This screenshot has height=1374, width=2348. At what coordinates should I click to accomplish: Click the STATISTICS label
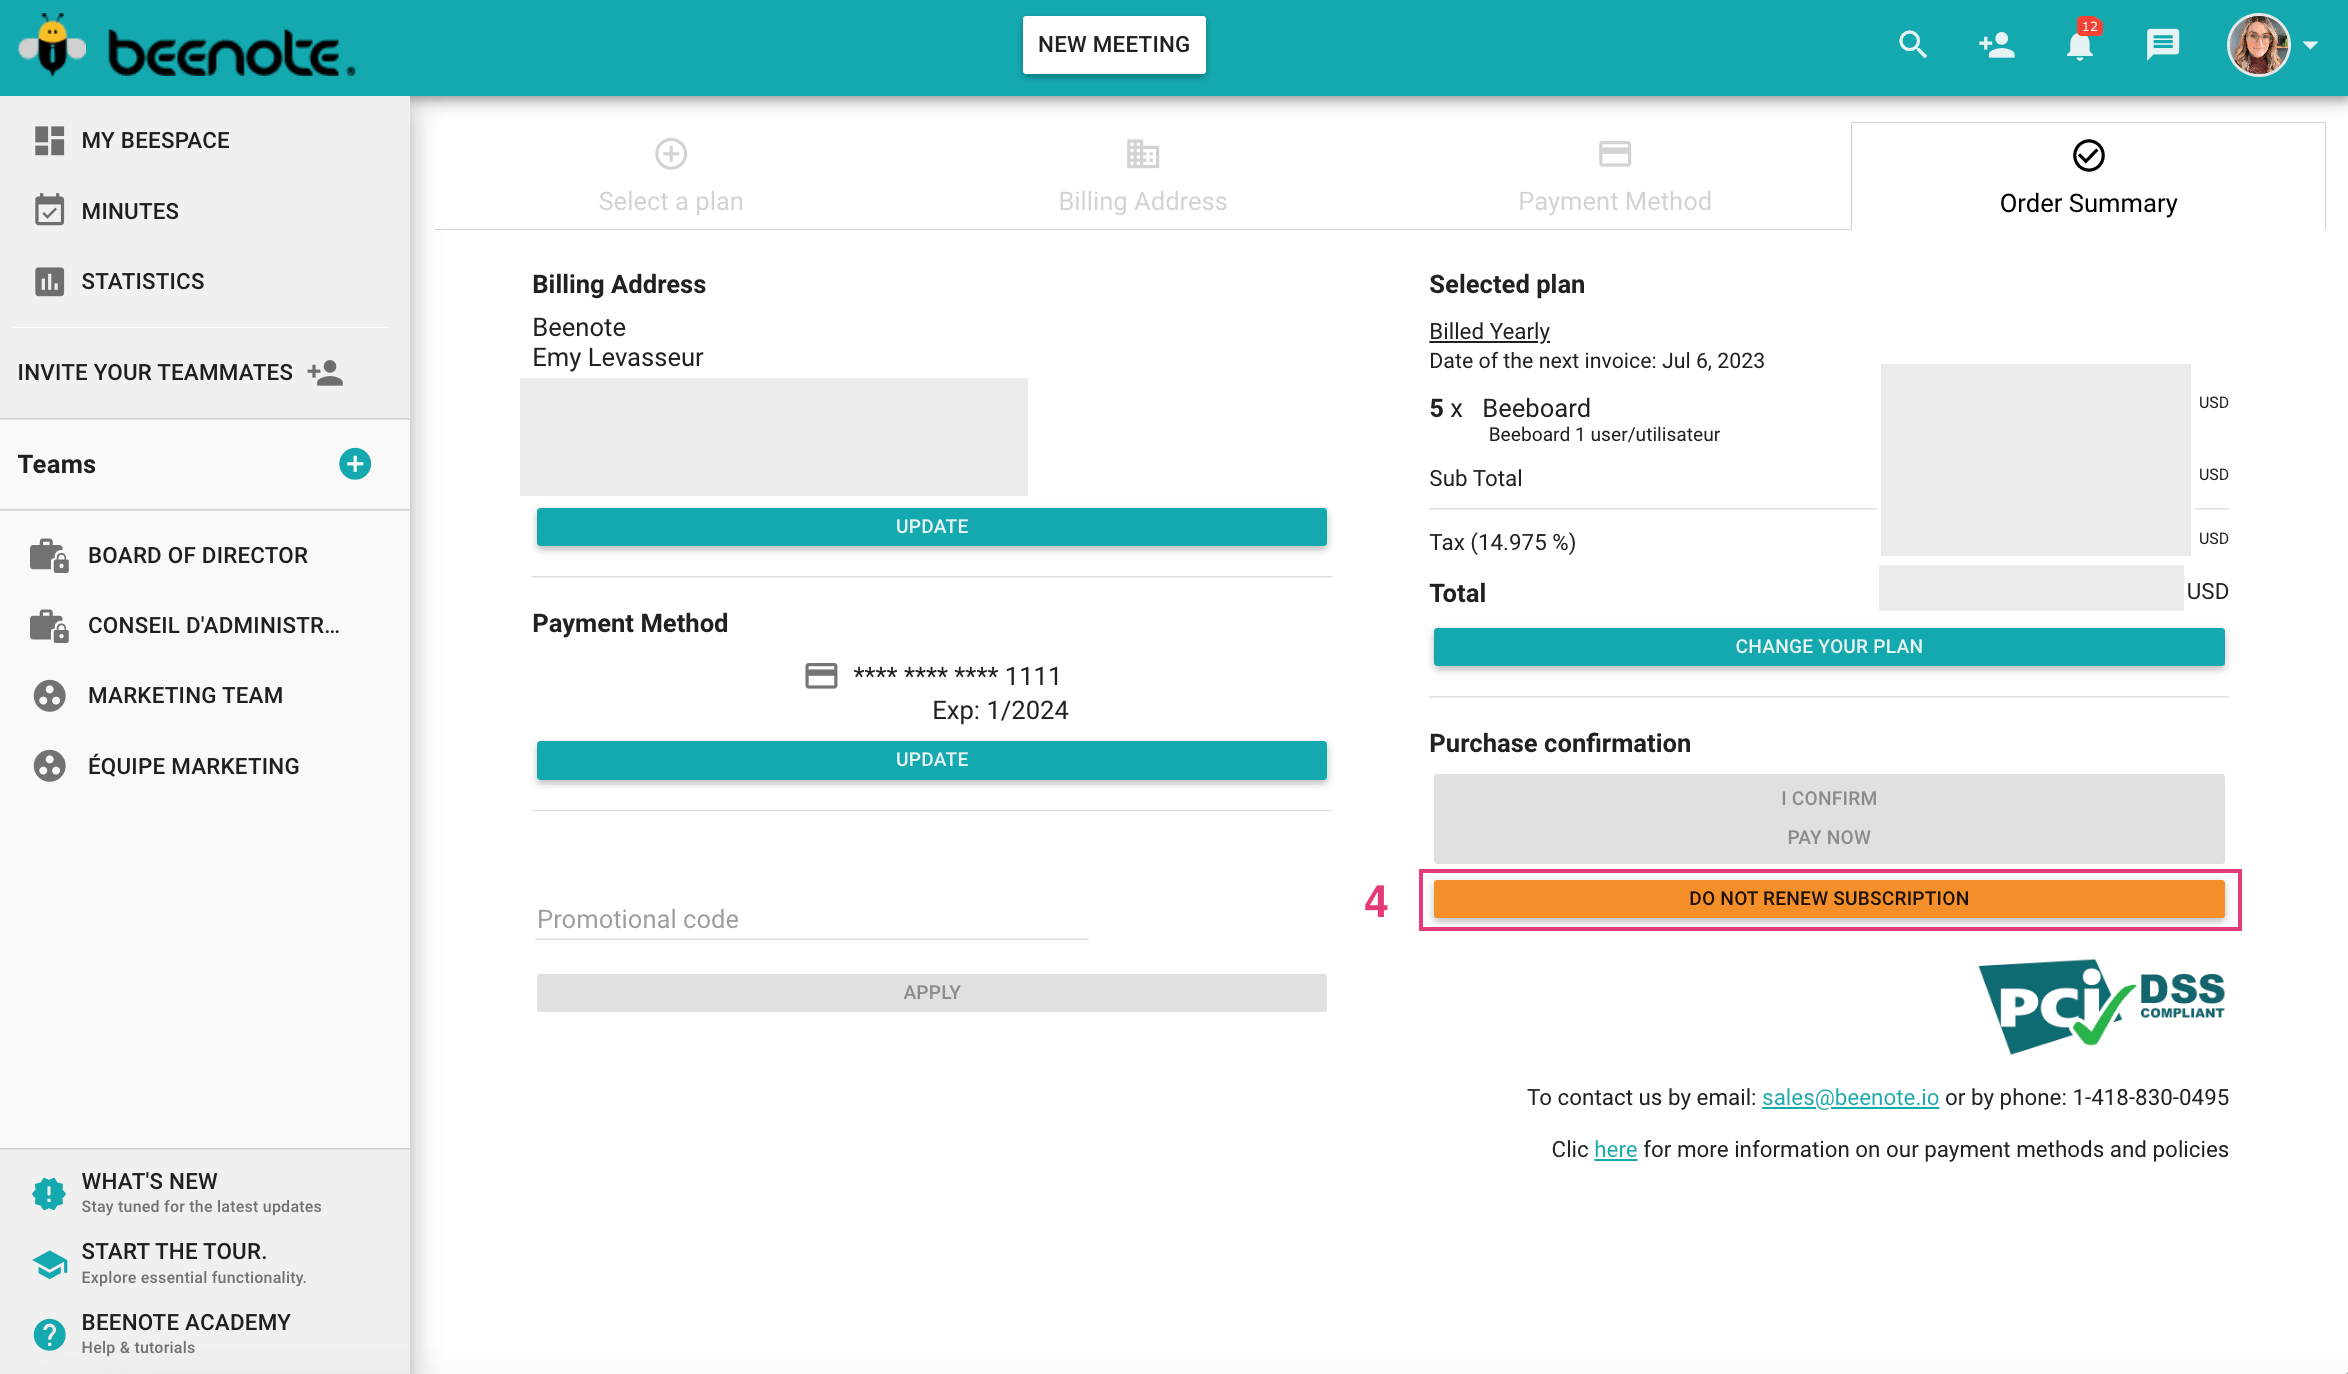(x=143, y=282)
